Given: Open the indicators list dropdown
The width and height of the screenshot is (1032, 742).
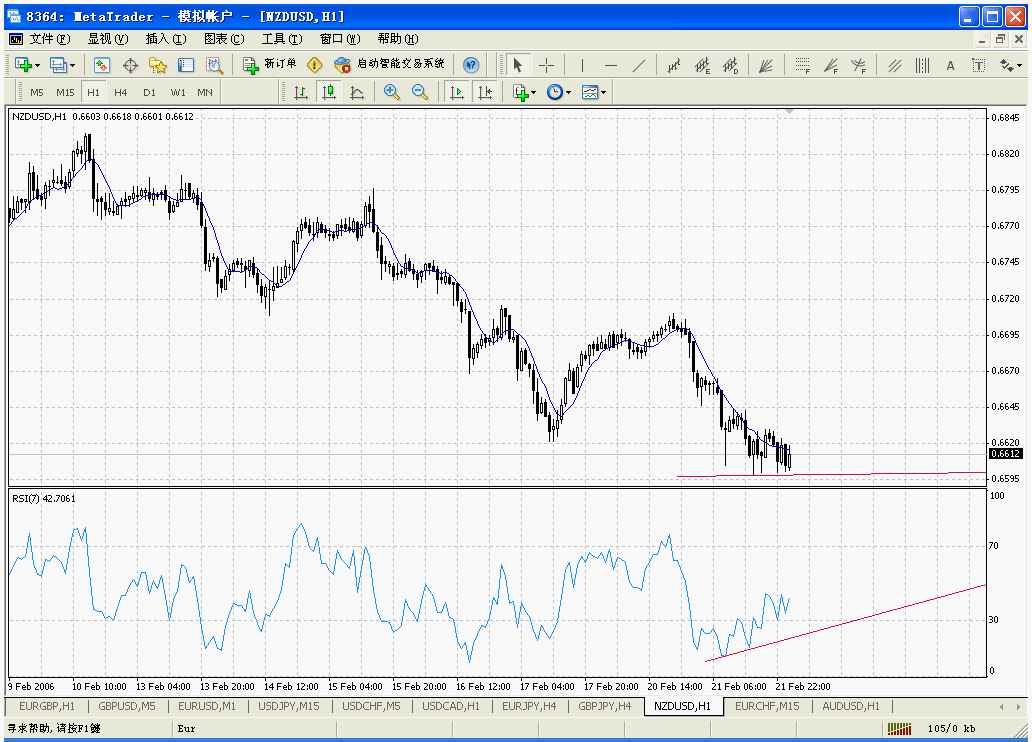Looking at the screenshot, I should [x=524, y=92].
